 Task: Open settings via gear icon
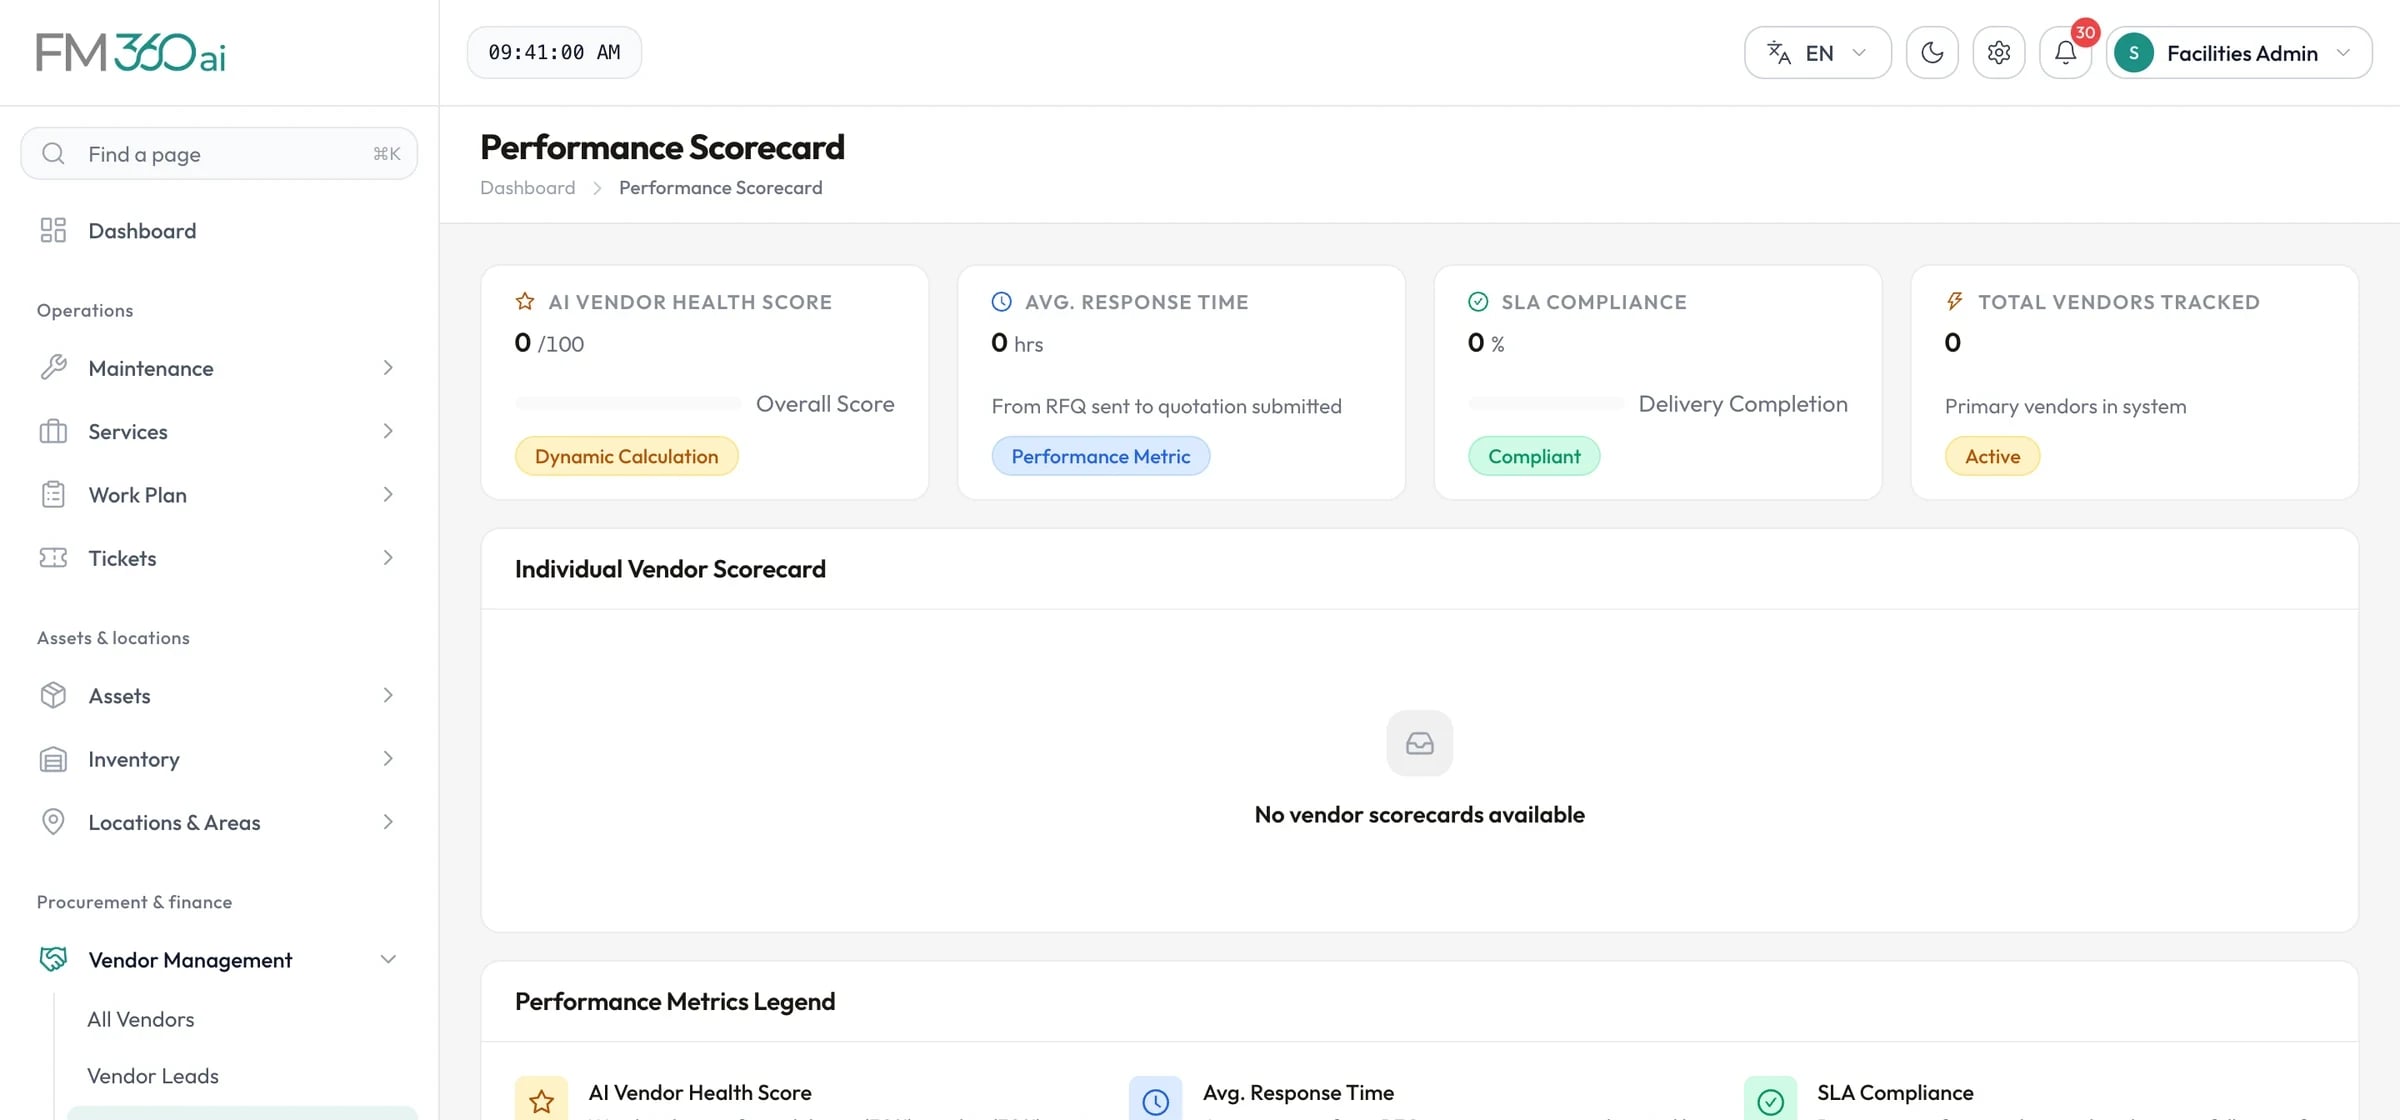1999,52
